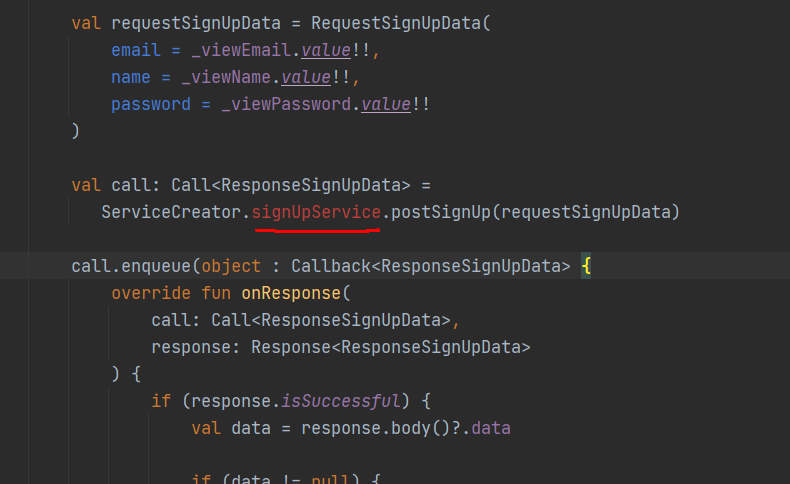Select the email named argument
This screenshot has width=790, height=484.
[136, 50]
